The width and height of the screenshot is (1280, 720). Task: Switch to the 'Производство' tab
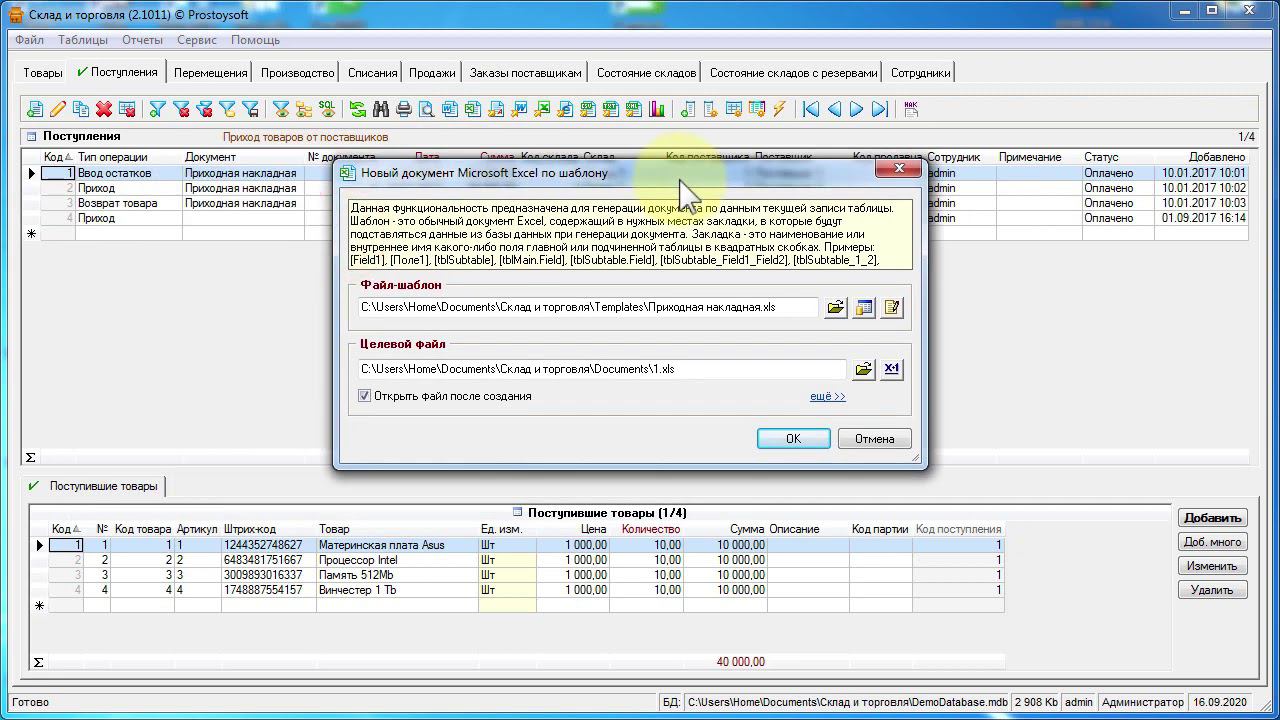point(298,73)
